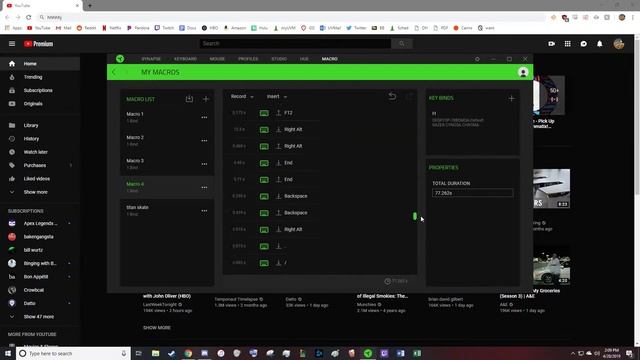The width and height of the screenshot is (640, 360).
Task: Open Netflix bookmark in bookmarks bar
Action: tap(111, 28)
